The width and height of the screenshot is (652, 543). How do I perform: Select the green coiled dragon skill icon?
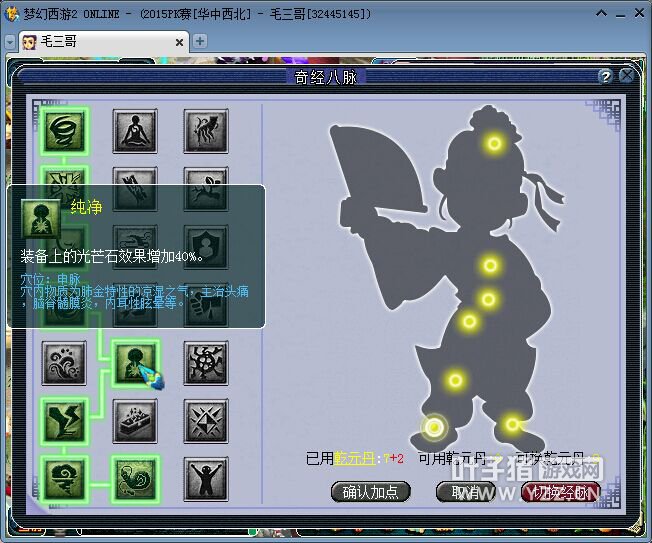coord(135,479)
